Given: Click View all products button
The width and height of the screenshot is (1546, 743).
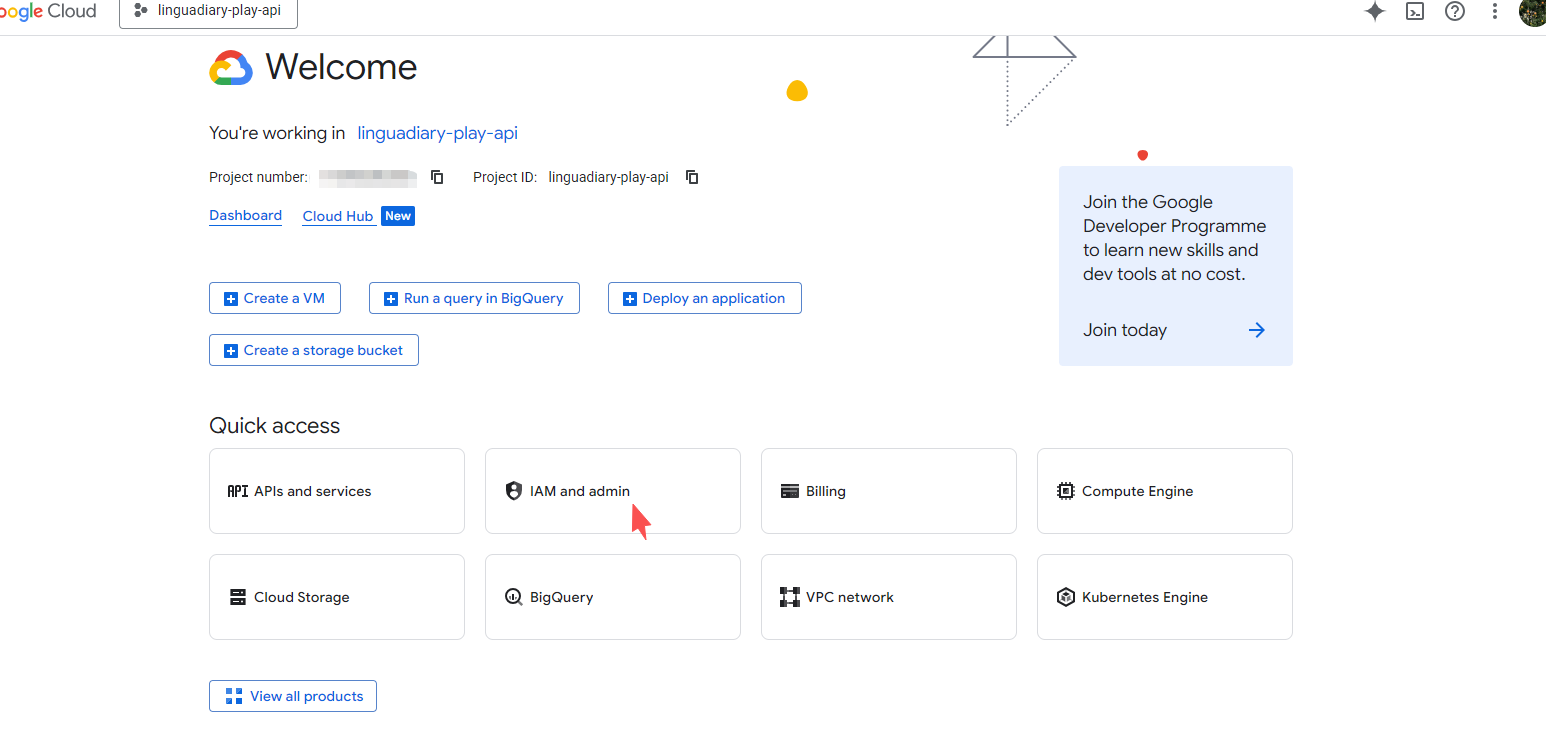Looking at the screenshot, I should 293,696.
